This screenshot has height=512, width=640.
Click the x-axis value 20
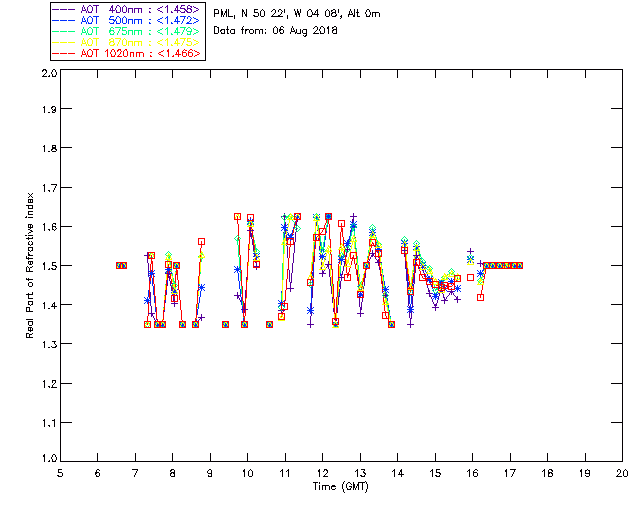(x=622, y=473)
